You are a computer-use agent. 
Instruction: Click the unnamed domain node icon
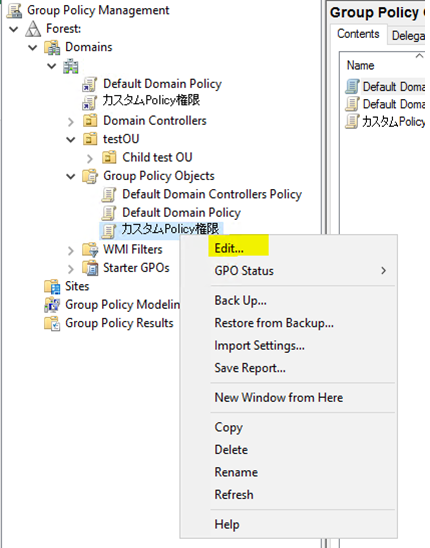coord(71,66)
